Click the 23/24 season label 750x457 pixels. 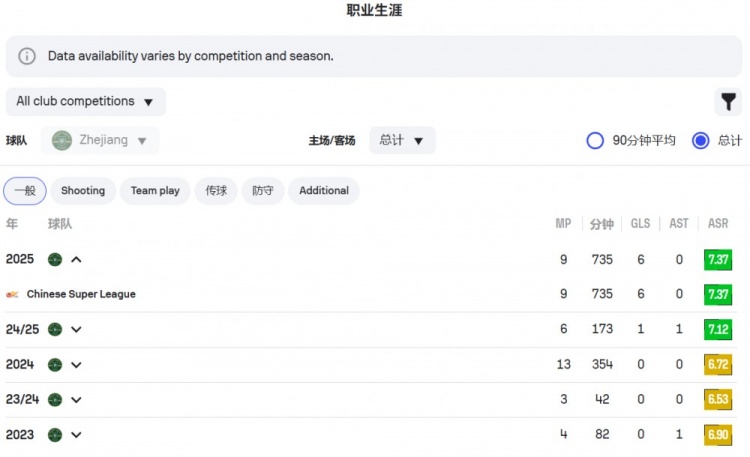22,400
